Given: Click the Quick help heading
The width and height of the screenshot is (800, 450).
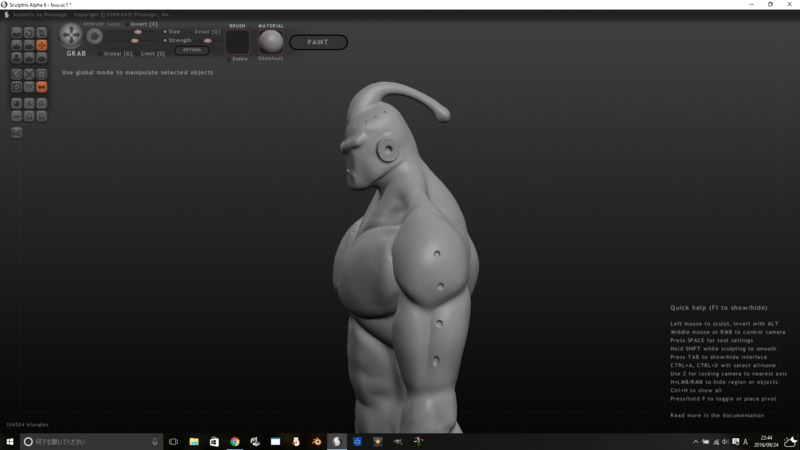Looking at the screenshot, I should tap(718, 308).
